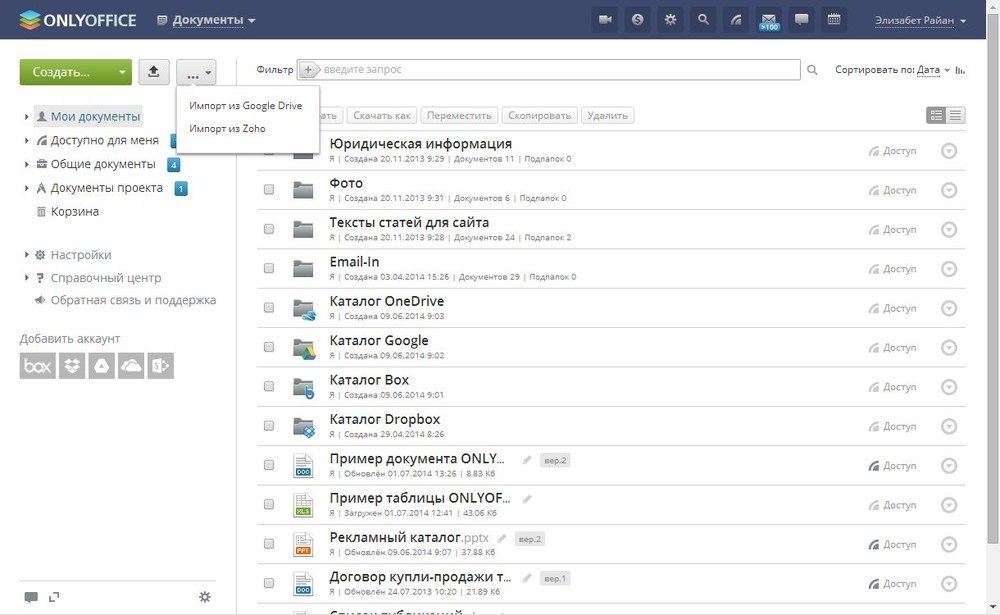Select the Каталог Dropbox checkbox
The width and height of the screenshot is (1000, 615).
269,426
